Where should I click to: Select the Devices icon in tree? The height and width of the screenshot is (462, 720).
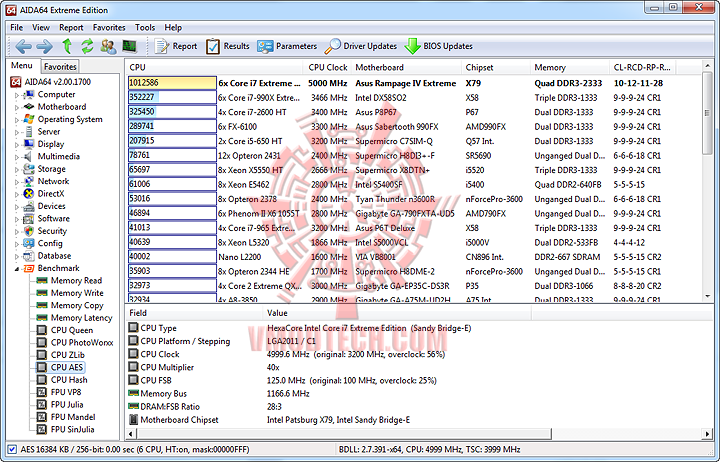[29, 206]
